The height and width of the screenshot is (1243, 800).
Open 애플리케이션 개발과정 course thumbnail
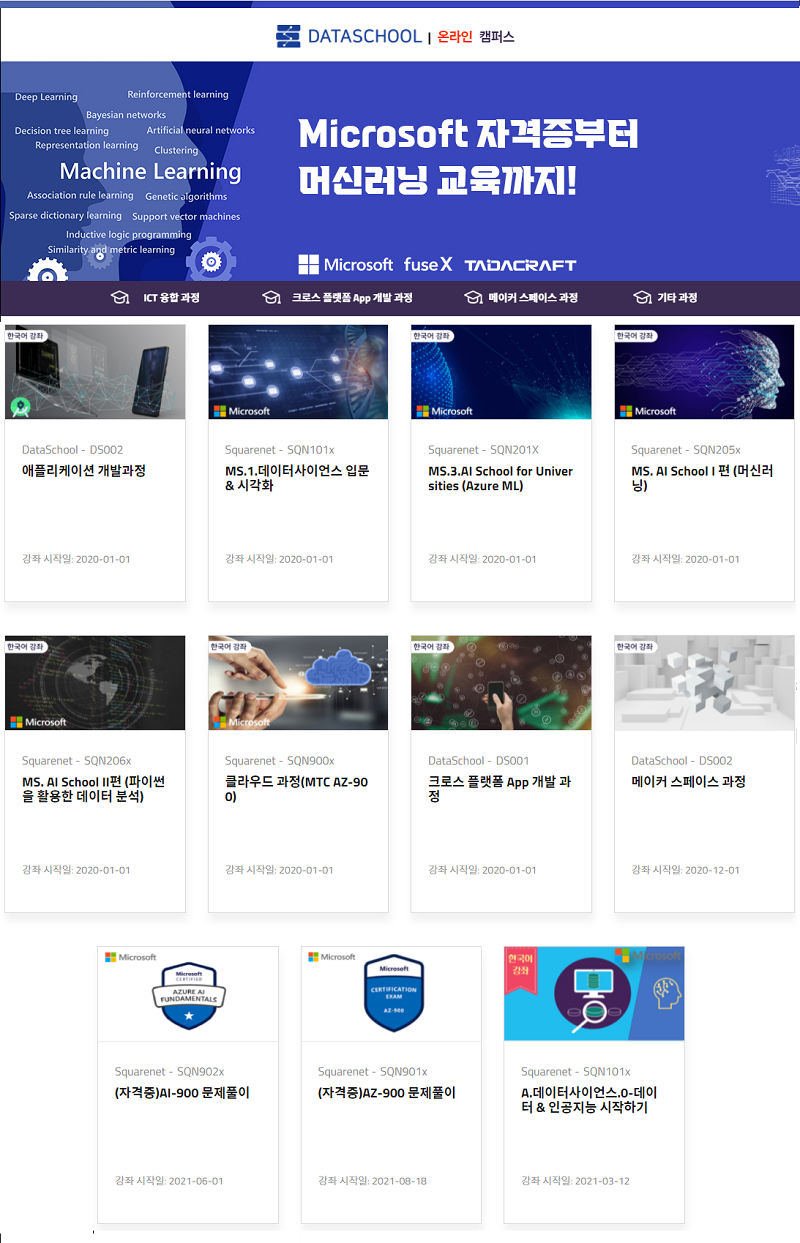coord(95,371)
